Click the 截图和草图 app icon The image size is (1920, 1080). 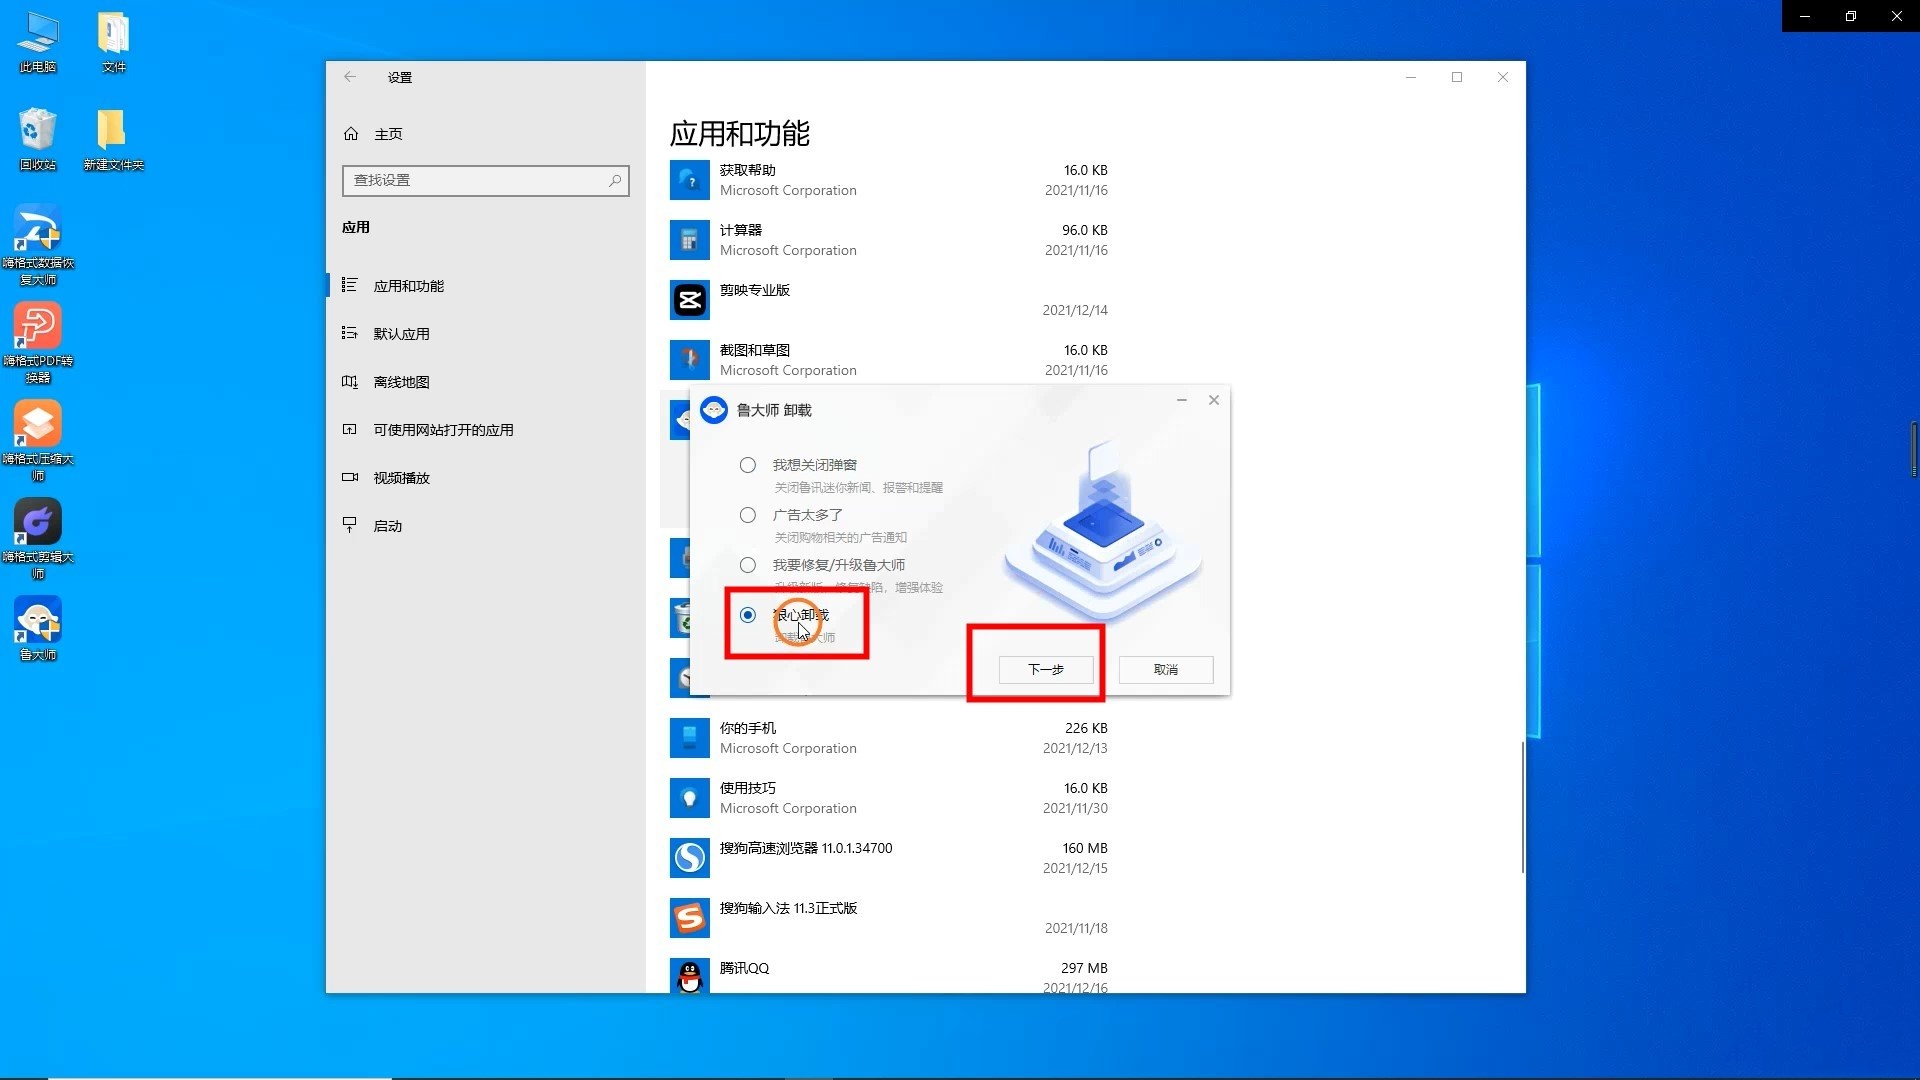[689, 360]
